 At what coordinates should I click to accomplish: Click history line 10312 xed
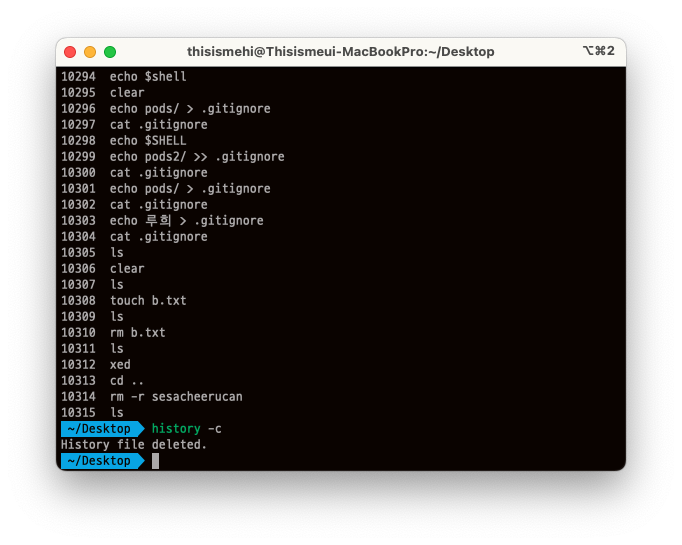click(x=96, y=364)
